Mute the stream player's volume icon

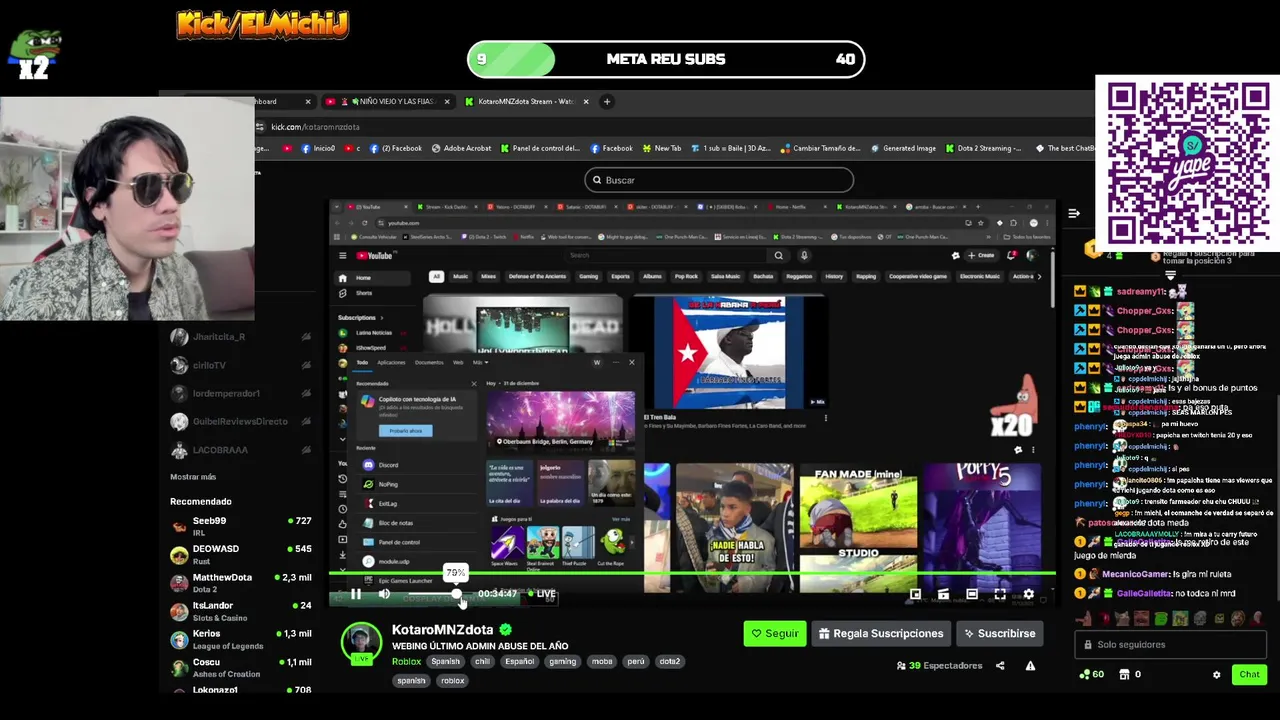tap(384, 594)
